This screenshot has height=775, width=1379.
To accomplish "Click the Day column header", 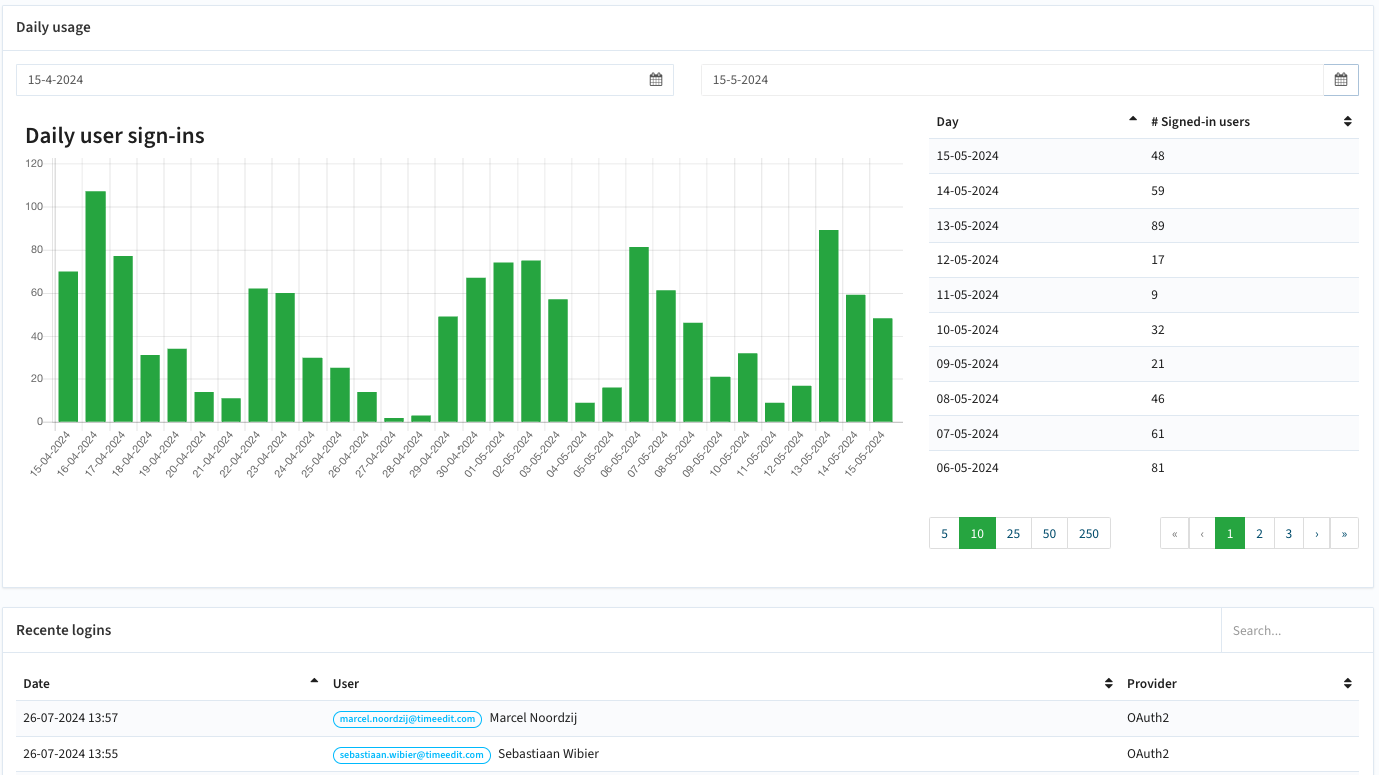I will pyautogui.click(x=947, y=122).
